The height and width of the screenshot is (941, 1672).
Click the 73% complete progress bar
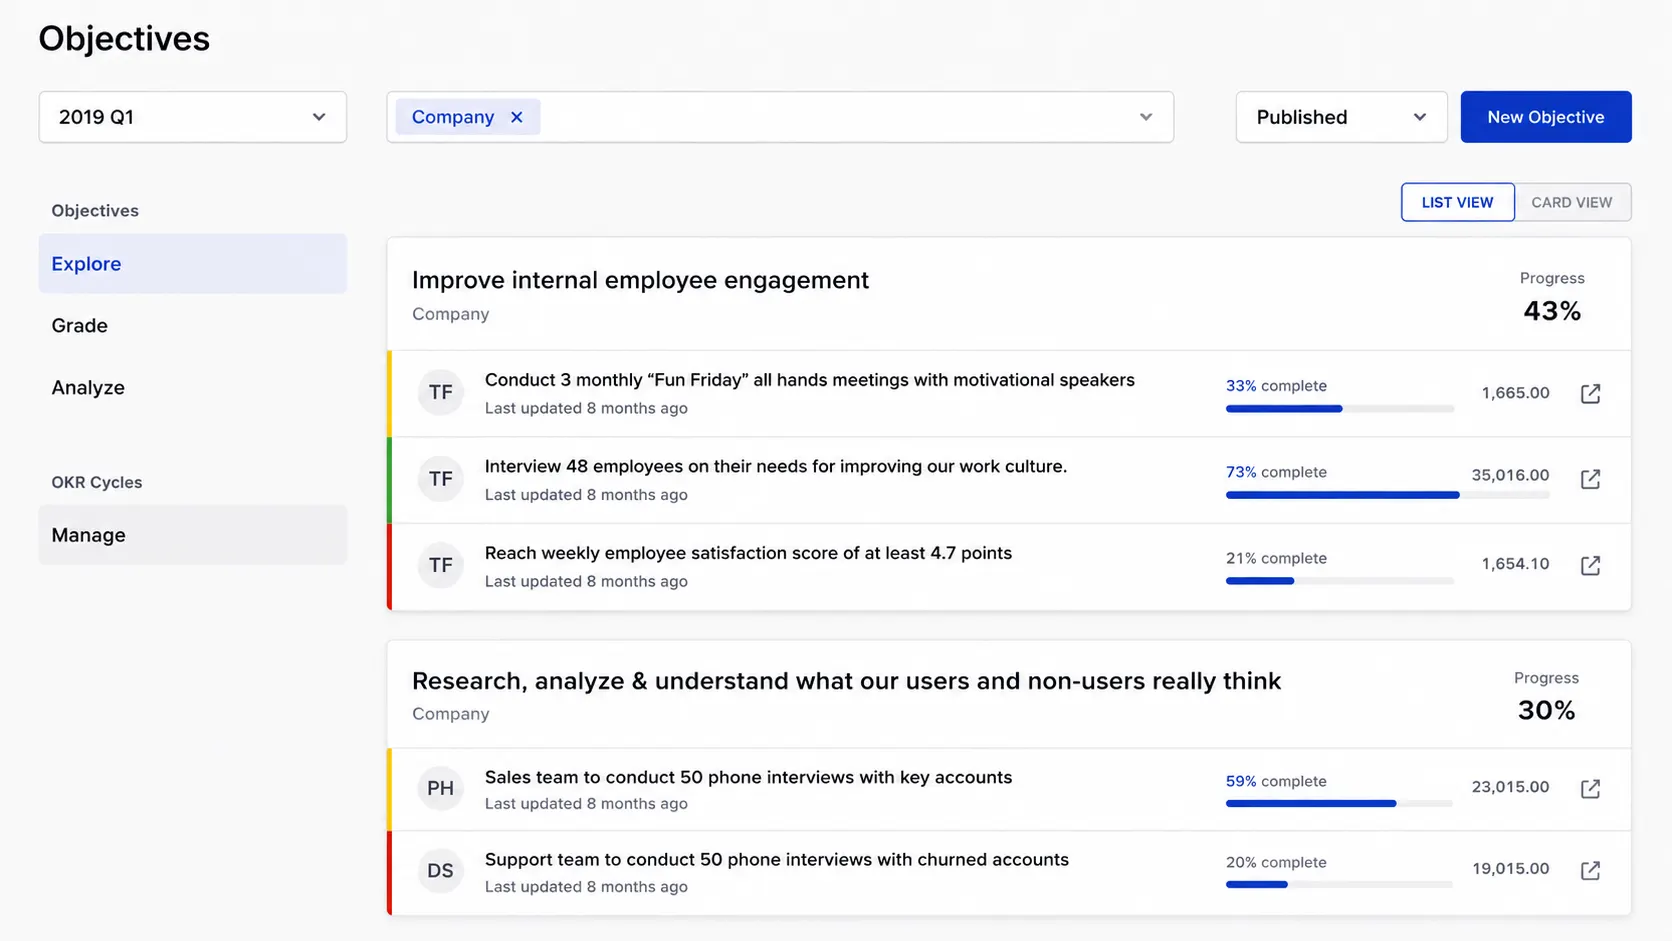(x=1387, y=495)
